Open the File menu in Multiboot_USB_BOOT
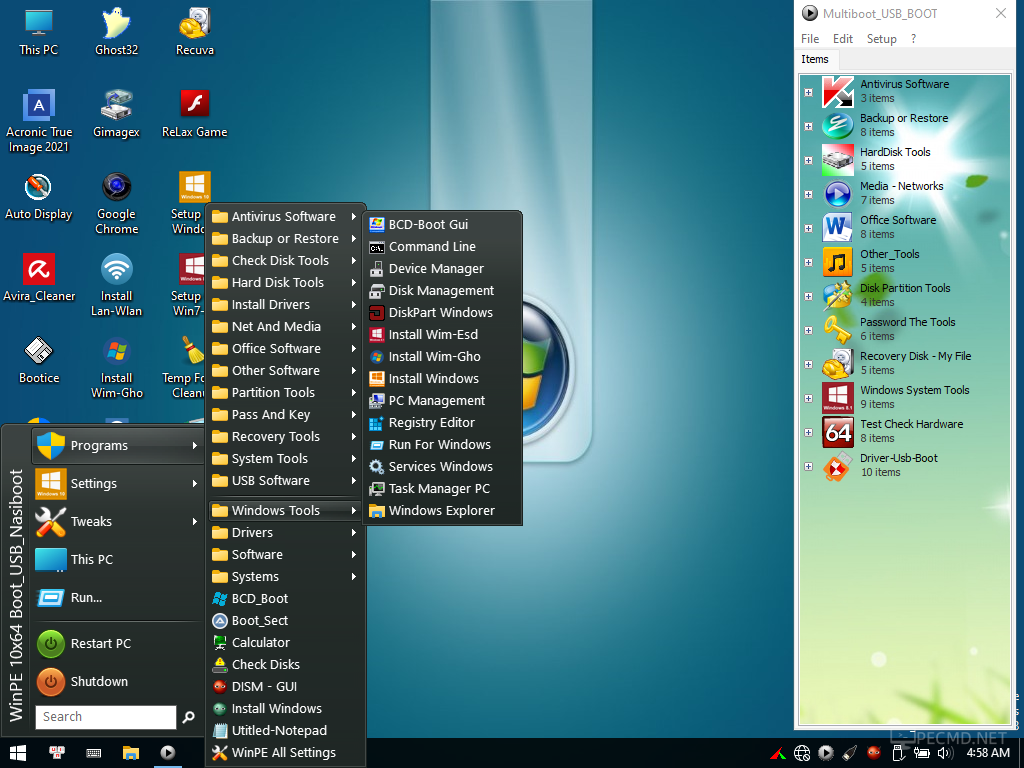Viewport: 1024px width, 768px height. [x=810, y=39]
